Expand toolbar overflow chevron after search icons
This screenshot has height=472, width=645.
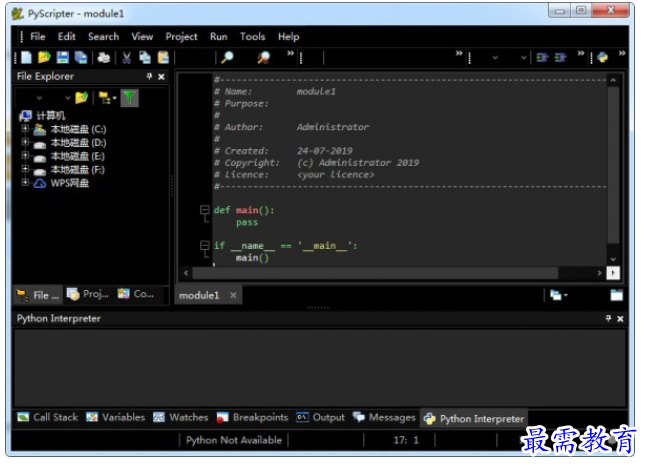tap(290, 53)
